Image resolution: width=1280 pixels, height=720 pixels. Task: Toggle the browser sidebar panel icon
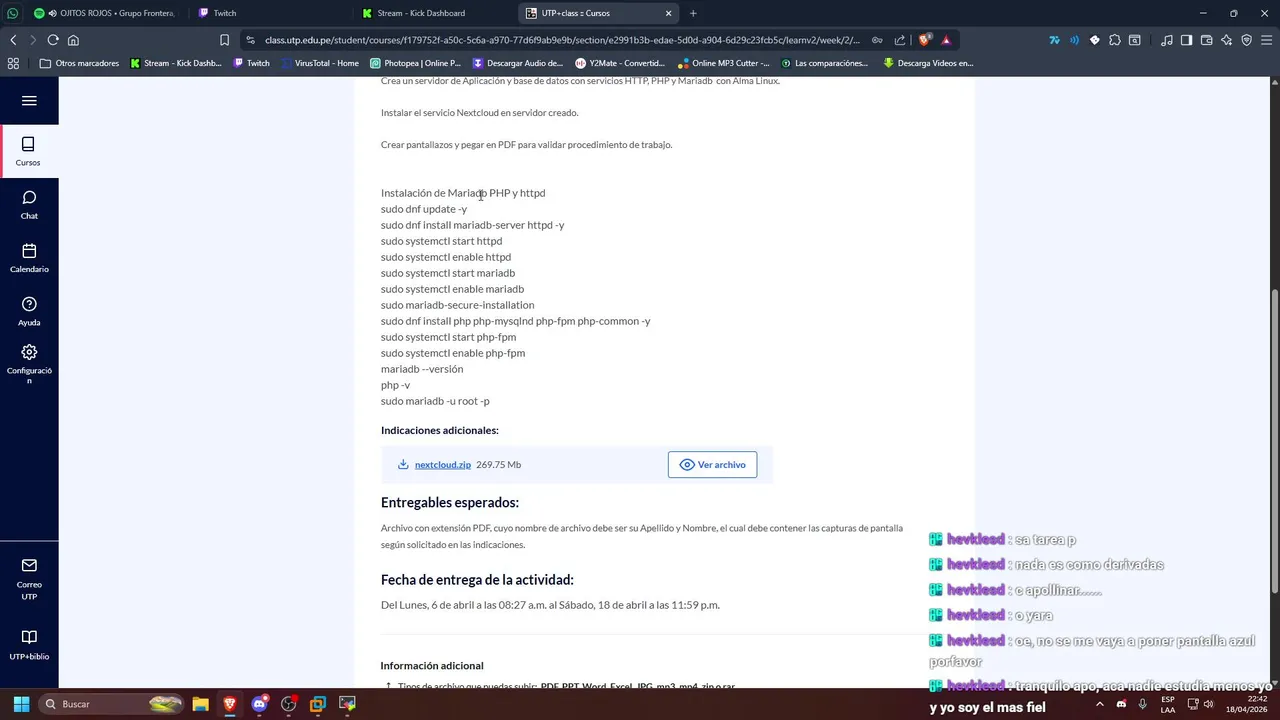pos(1186,40)
